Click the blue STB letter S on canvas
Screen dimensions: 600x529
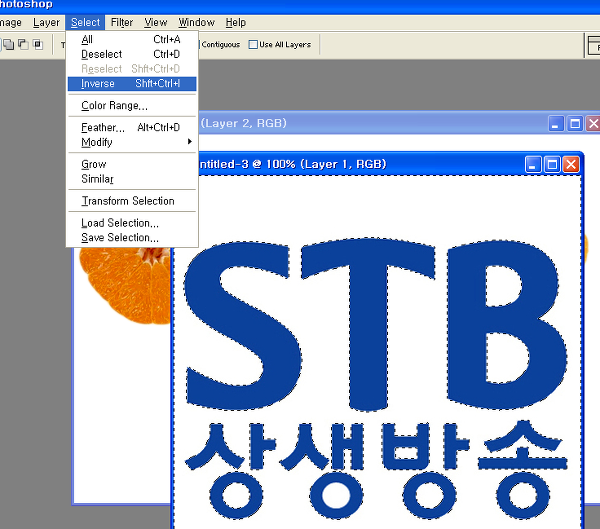click(242, 325)
